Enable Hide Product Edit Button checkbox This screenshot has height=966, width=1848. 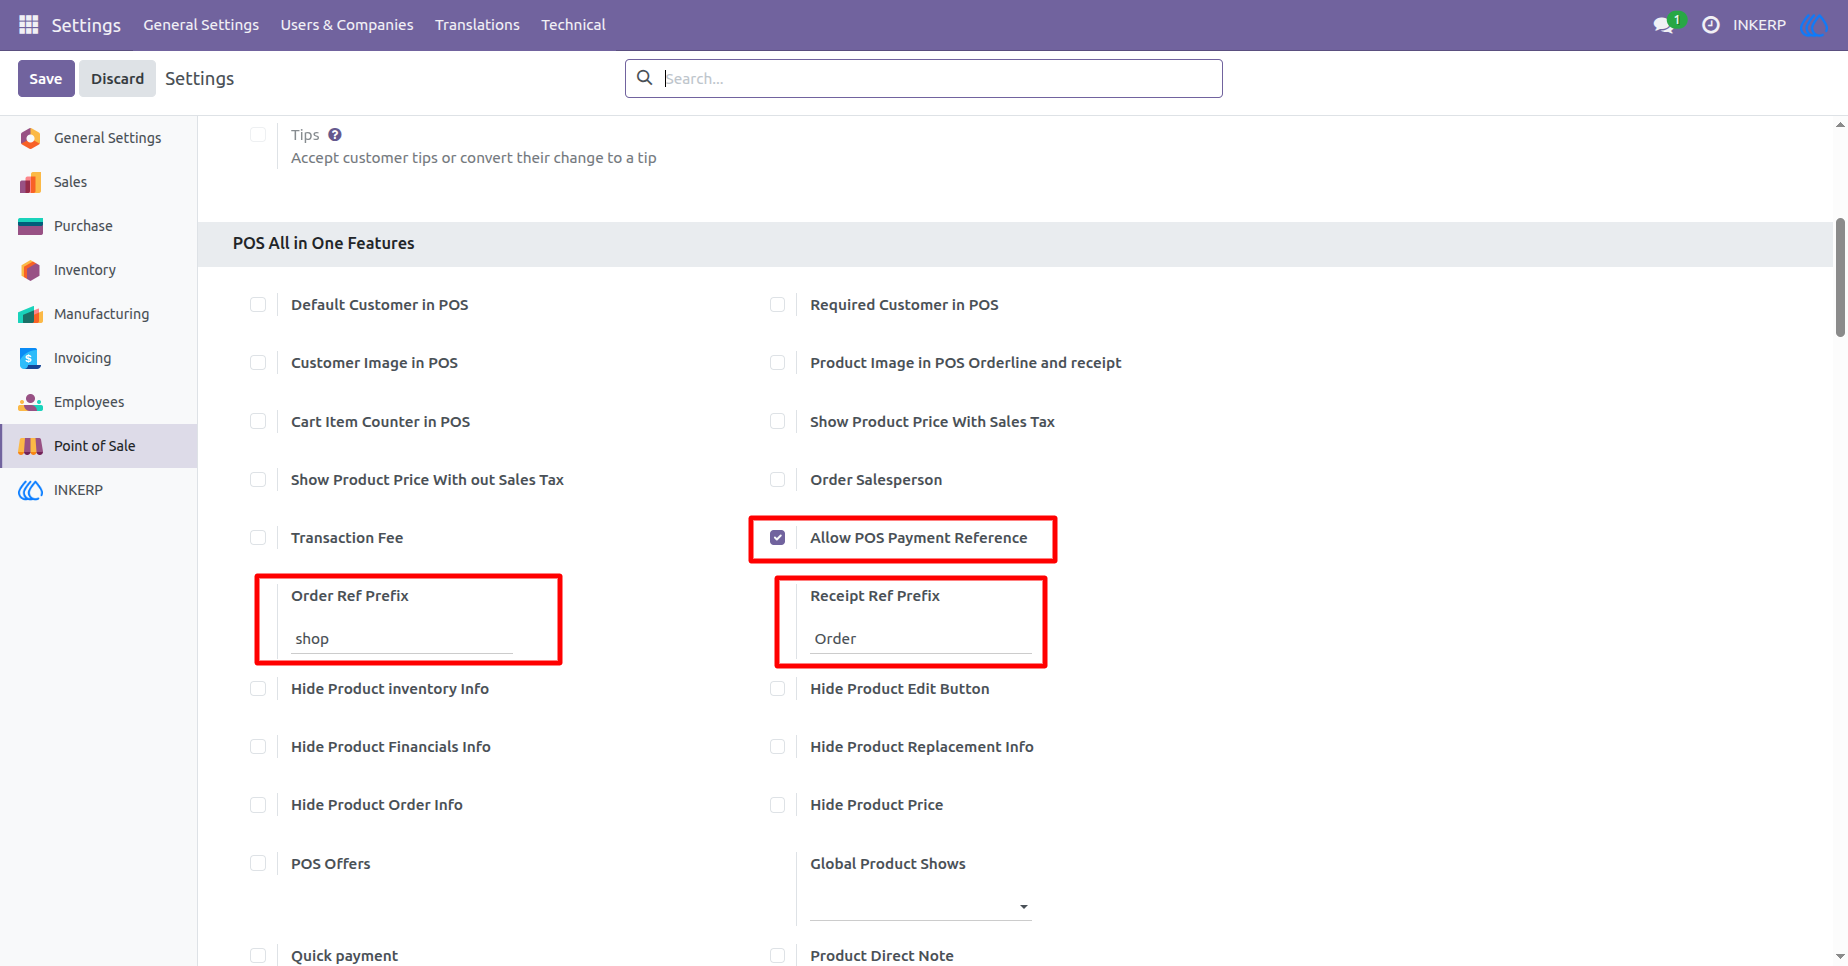(x=777, y=689)
